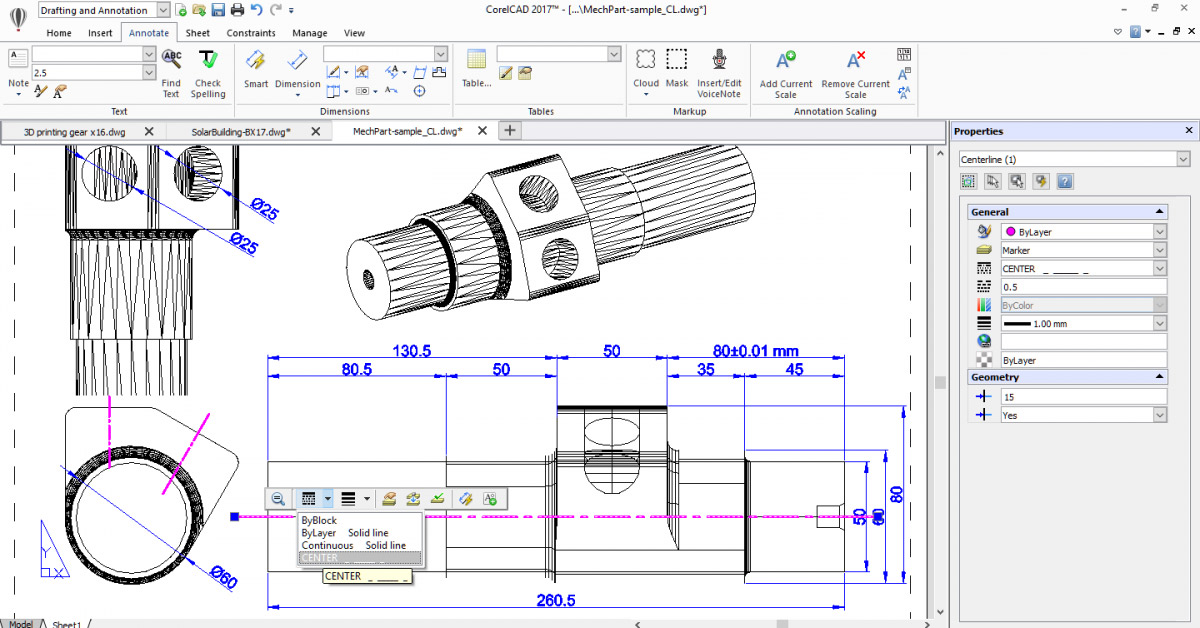1200x628 pixels.
Task: Click the center mark icon in Dimensions group
Action: coord(420,91)
